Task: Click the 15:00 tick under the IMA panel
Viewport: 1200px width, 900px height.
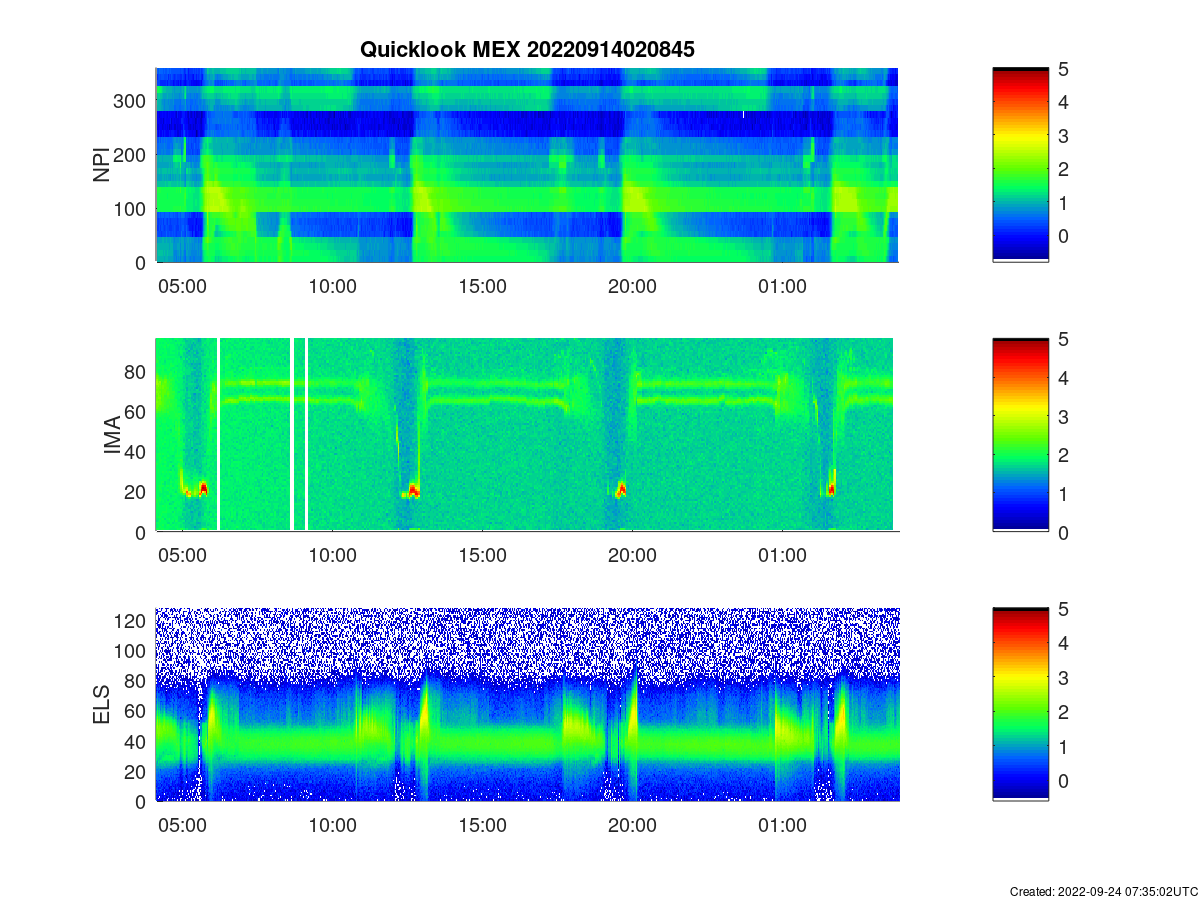Action: pyautogui.click(x=482, y=556)
